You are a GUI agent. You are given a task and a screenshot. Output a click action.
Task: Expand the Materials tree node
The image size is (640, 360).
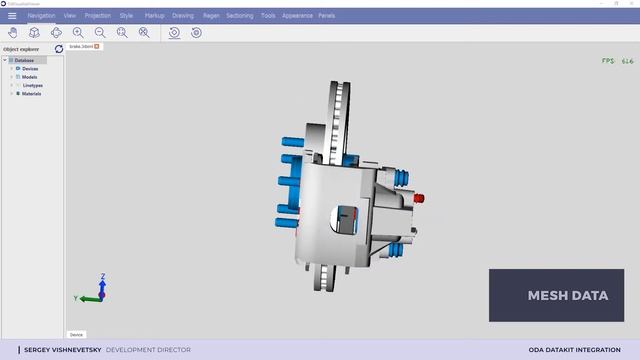click(11, 93)
